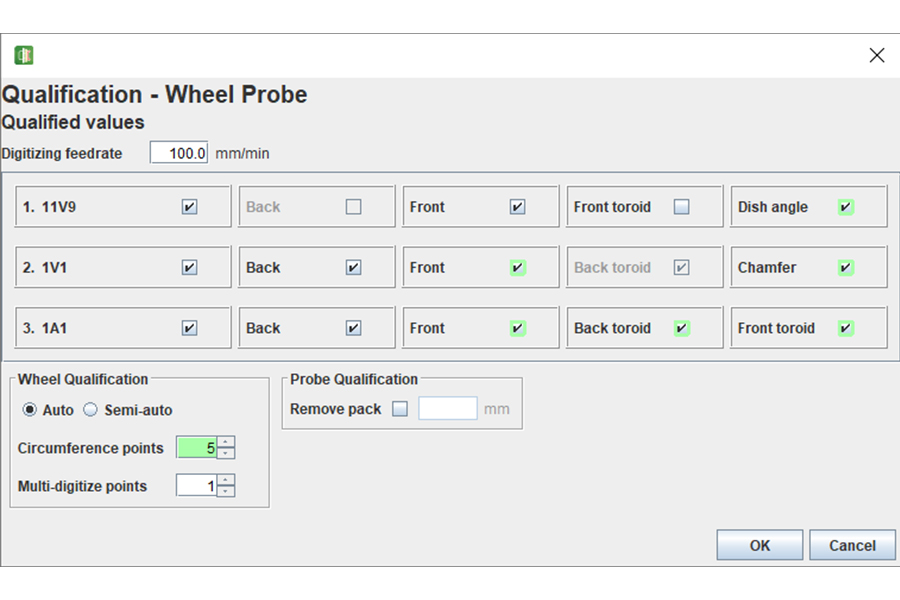Increase Circumference points with up arrow
The height and width of the screenshot is (600, 900).
click(x=227, y=442)
